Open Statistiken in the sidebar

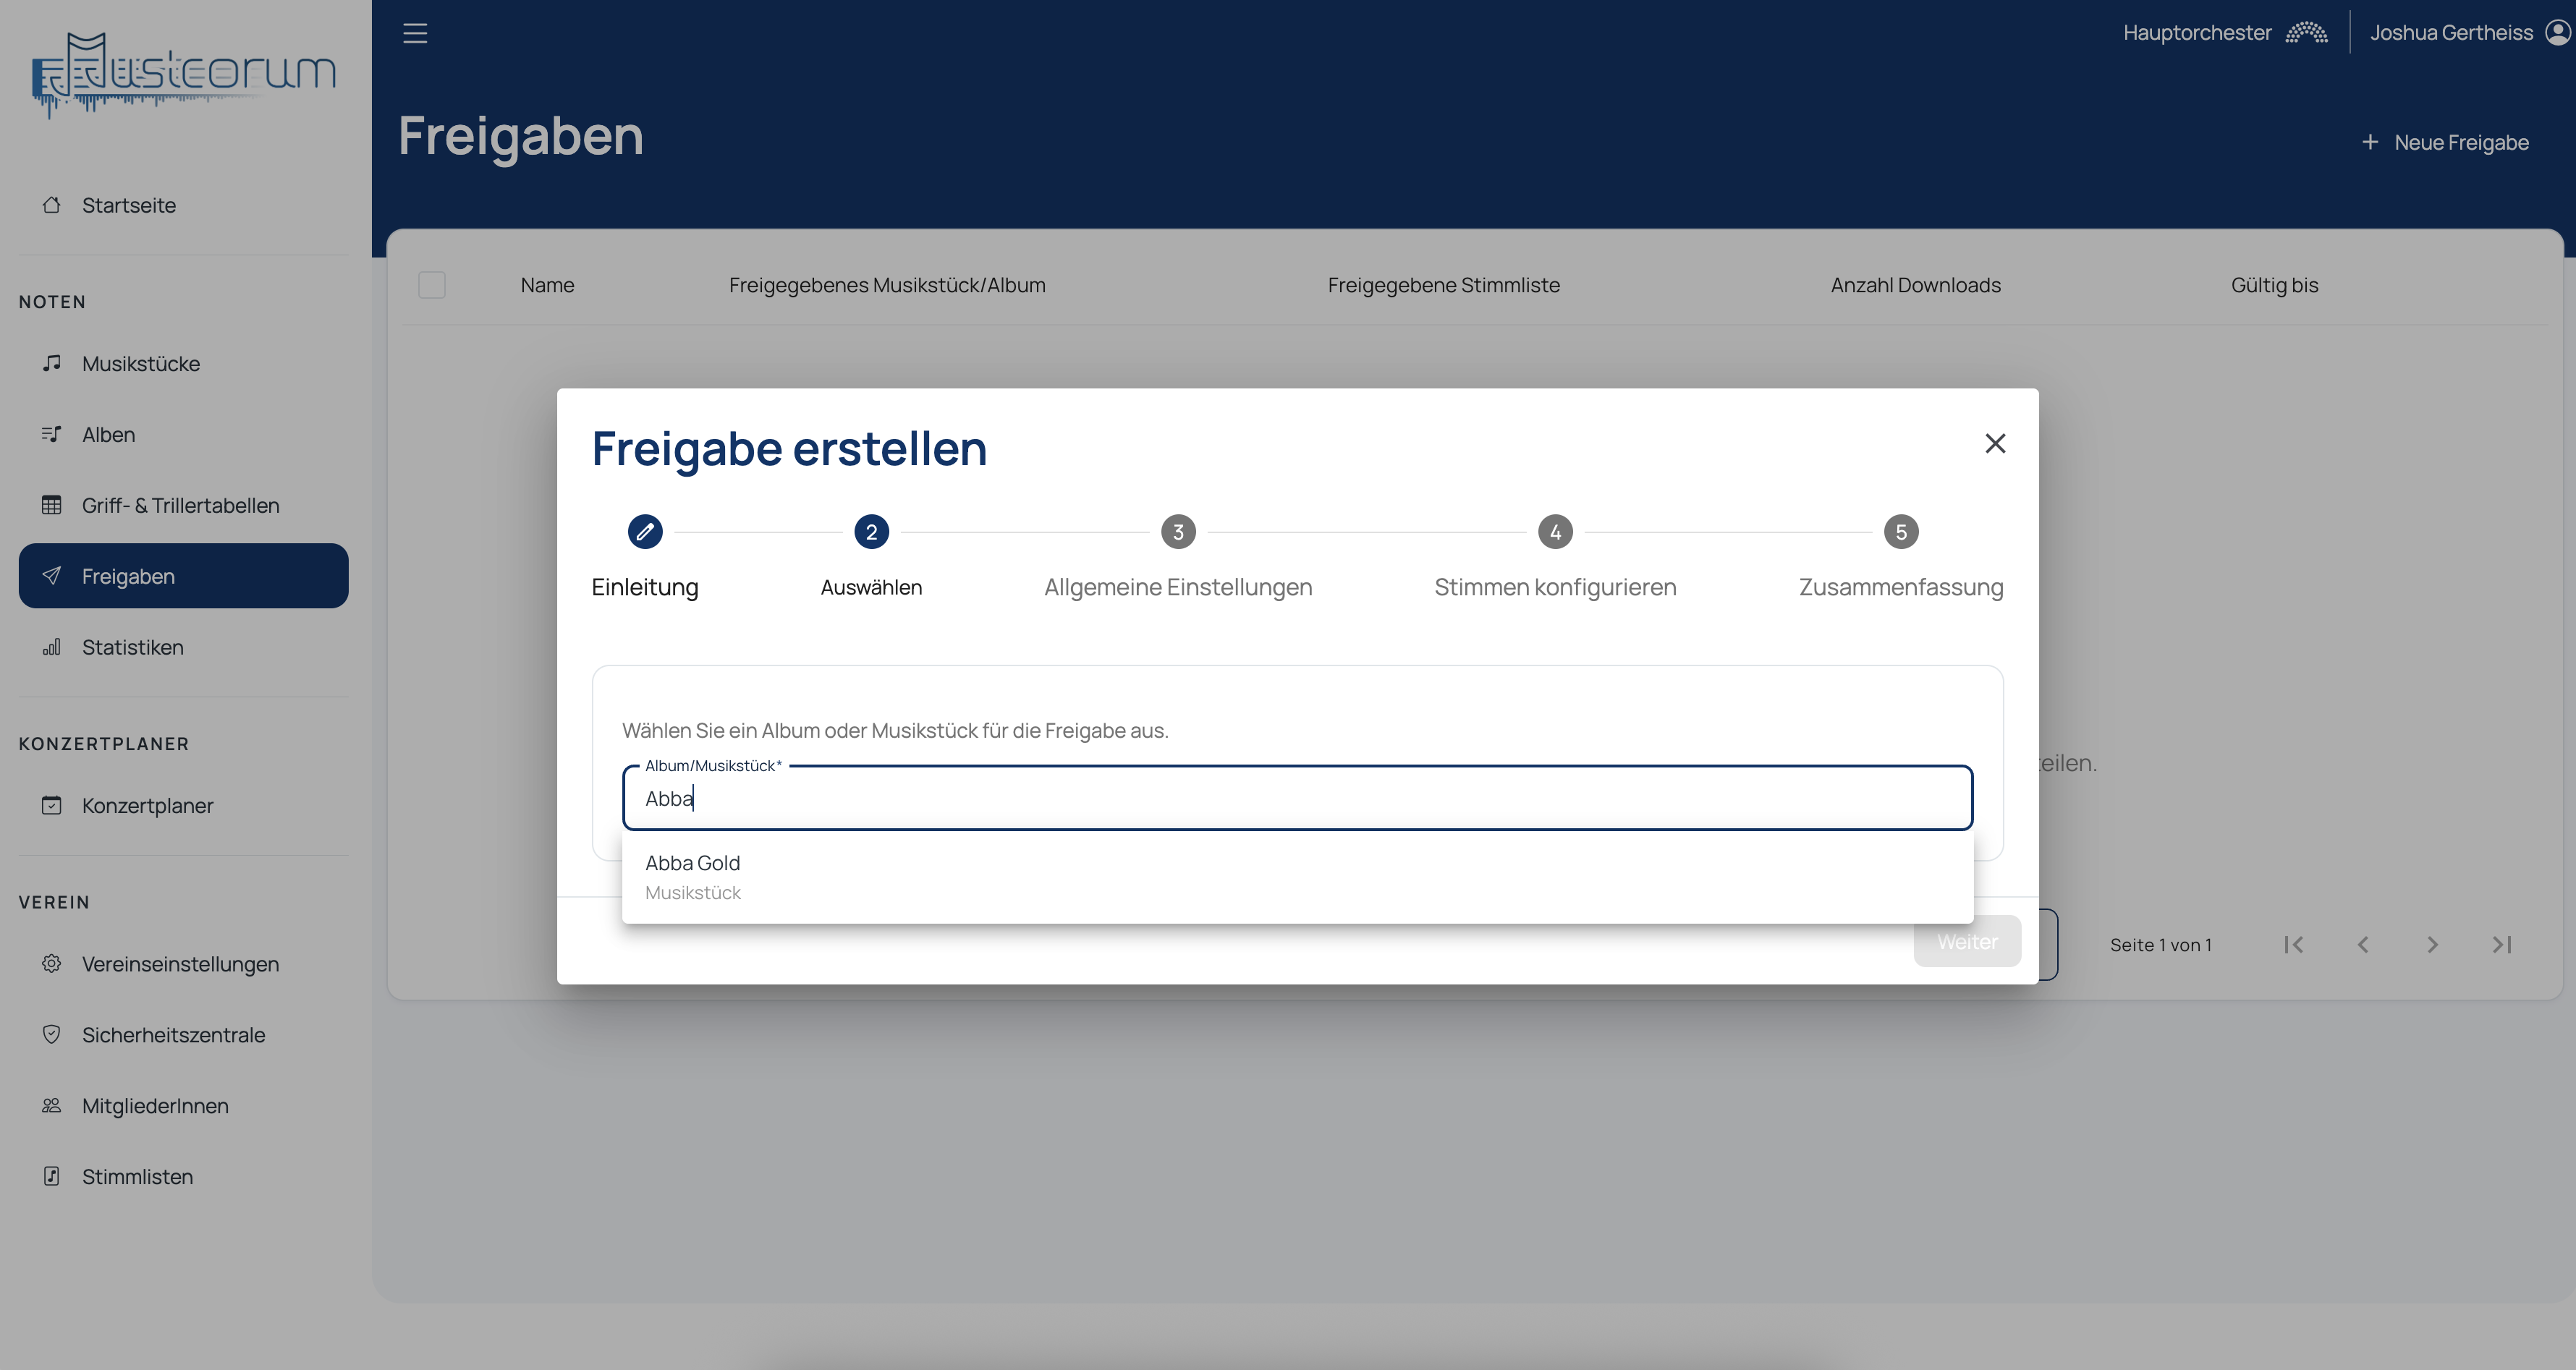click(x=132, y=647)
